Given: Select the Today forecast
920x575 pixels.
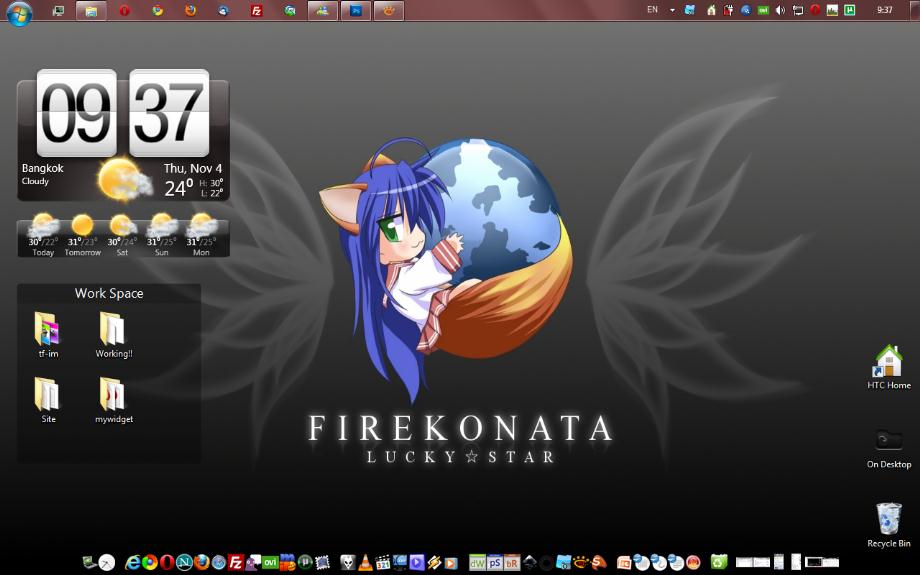Looking at the screenshot, I should [43, 235].
